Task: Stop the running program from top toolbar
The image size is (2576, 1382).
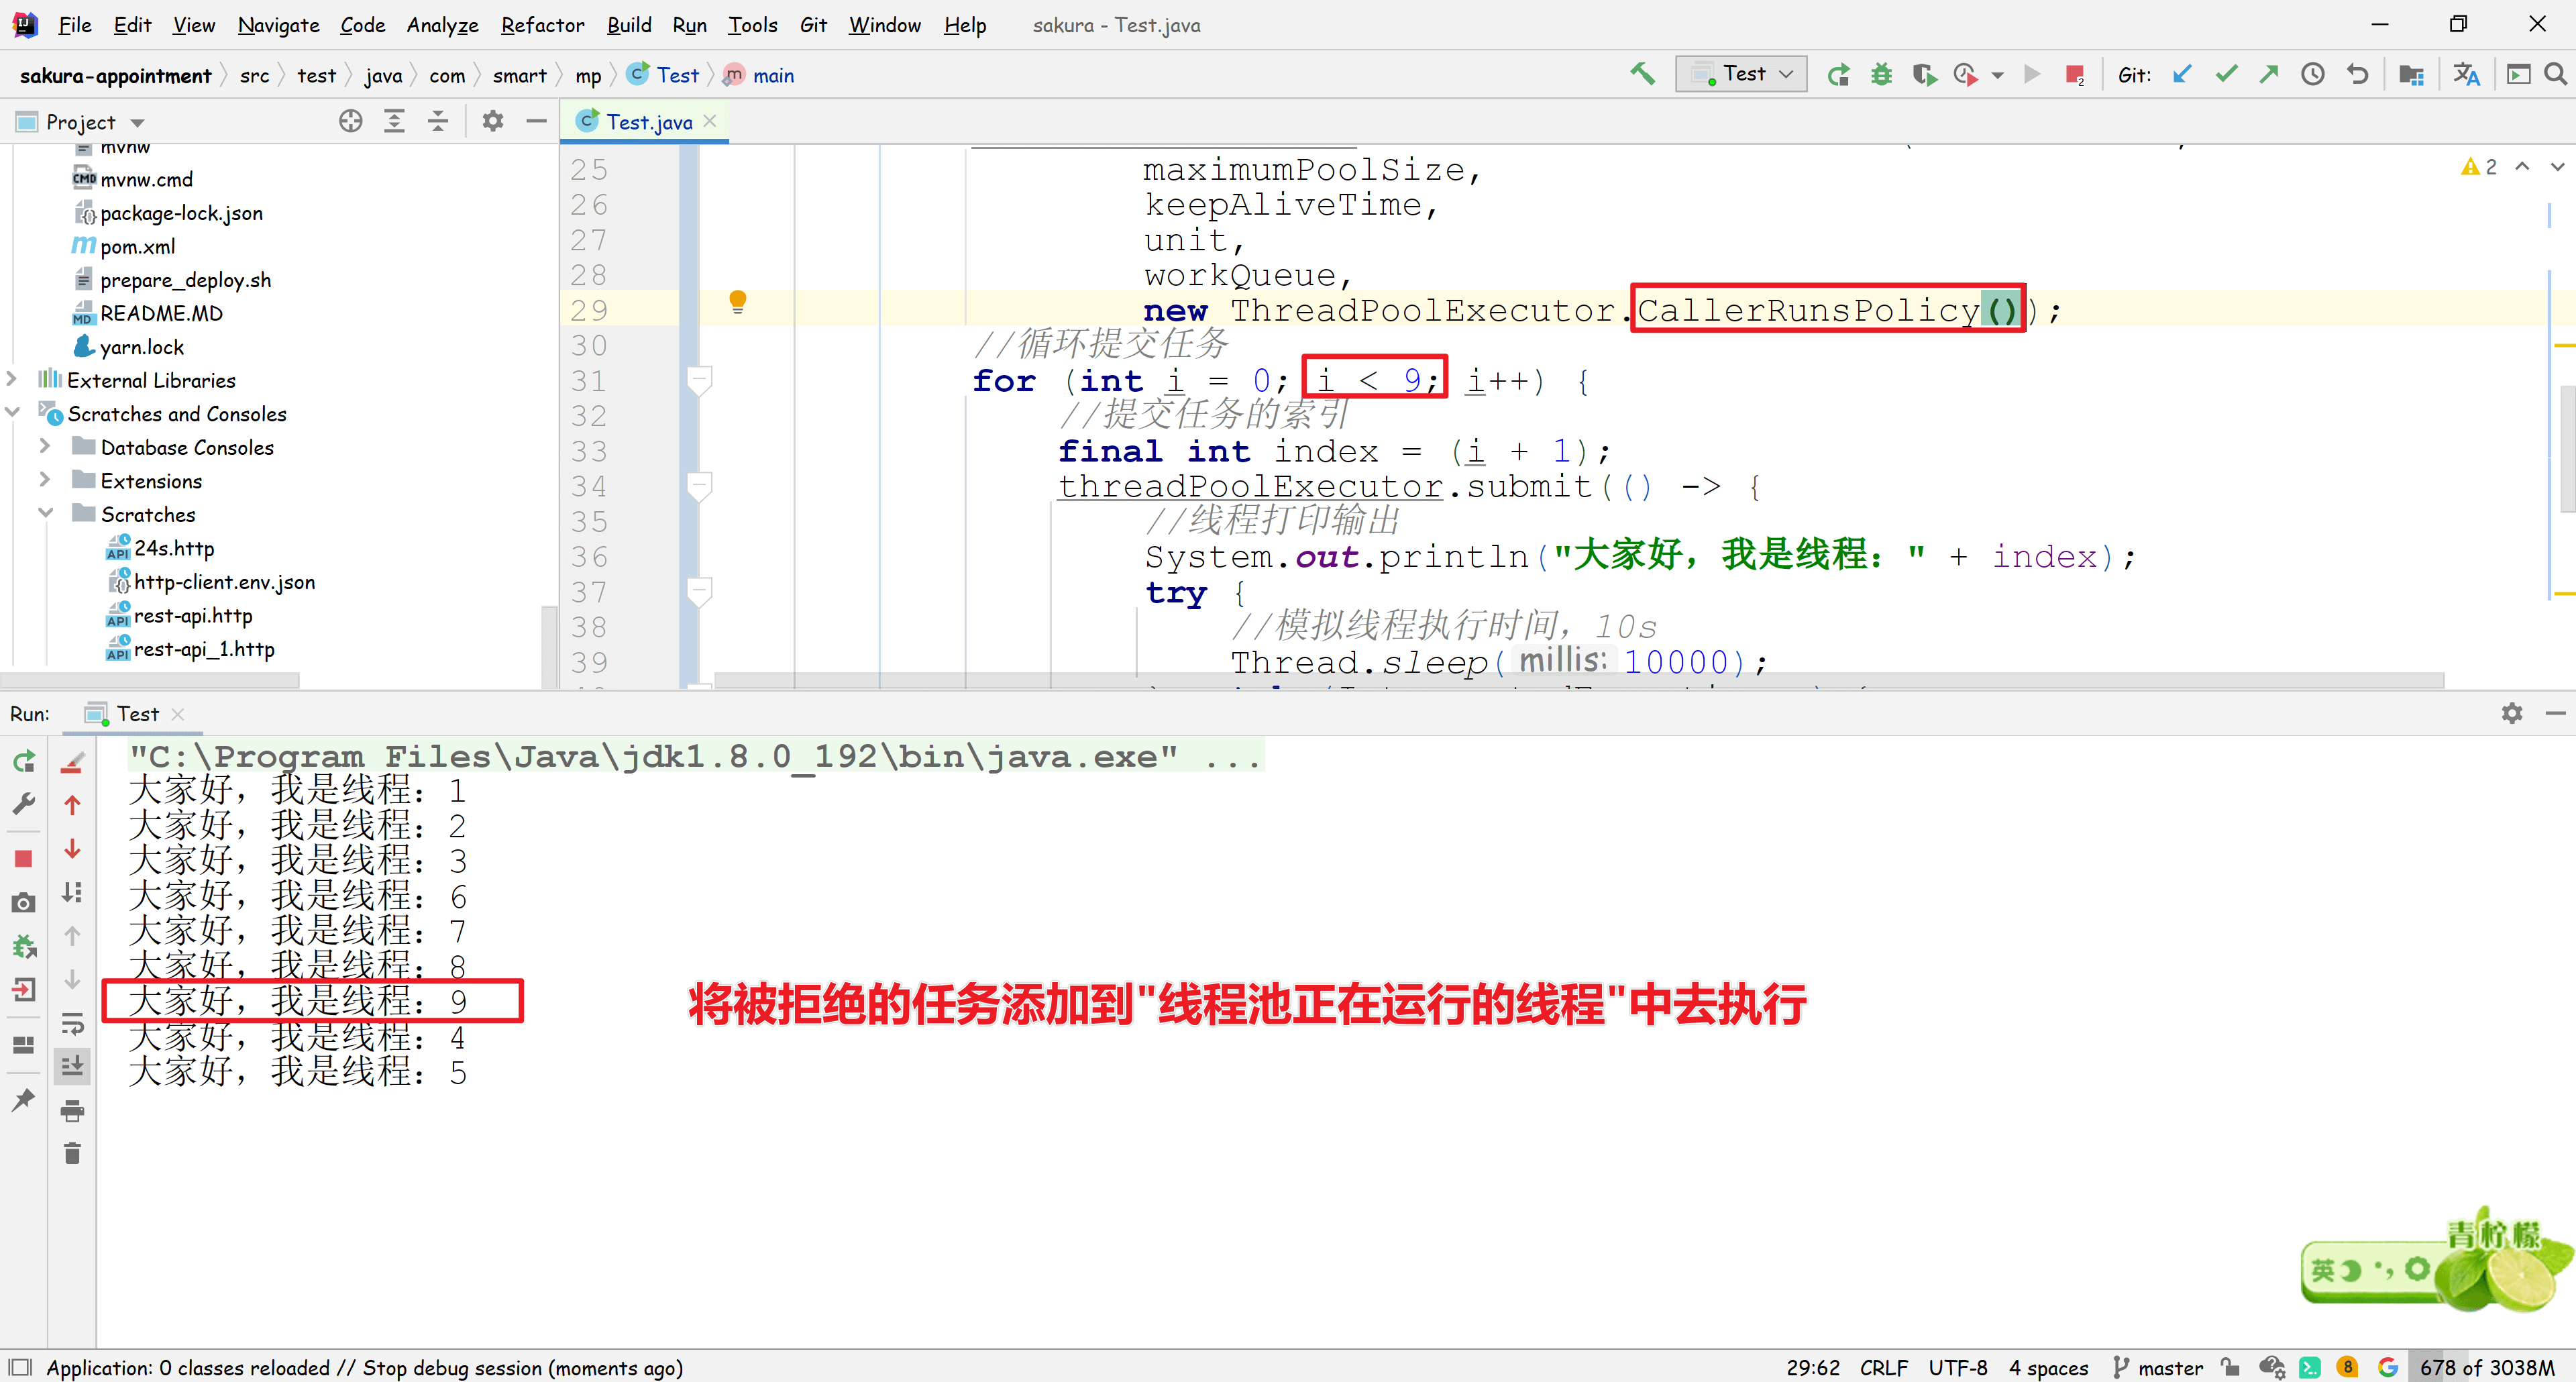Action: click(2074, 74)
